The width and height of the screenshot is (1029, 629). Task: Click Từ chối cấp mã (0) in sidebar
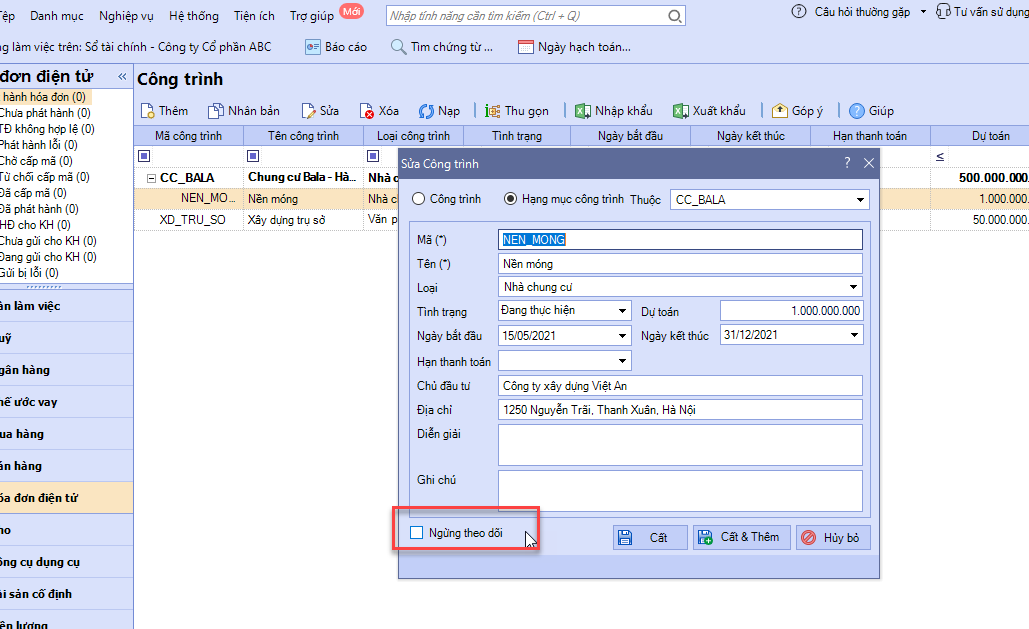[x=45, y=177]
